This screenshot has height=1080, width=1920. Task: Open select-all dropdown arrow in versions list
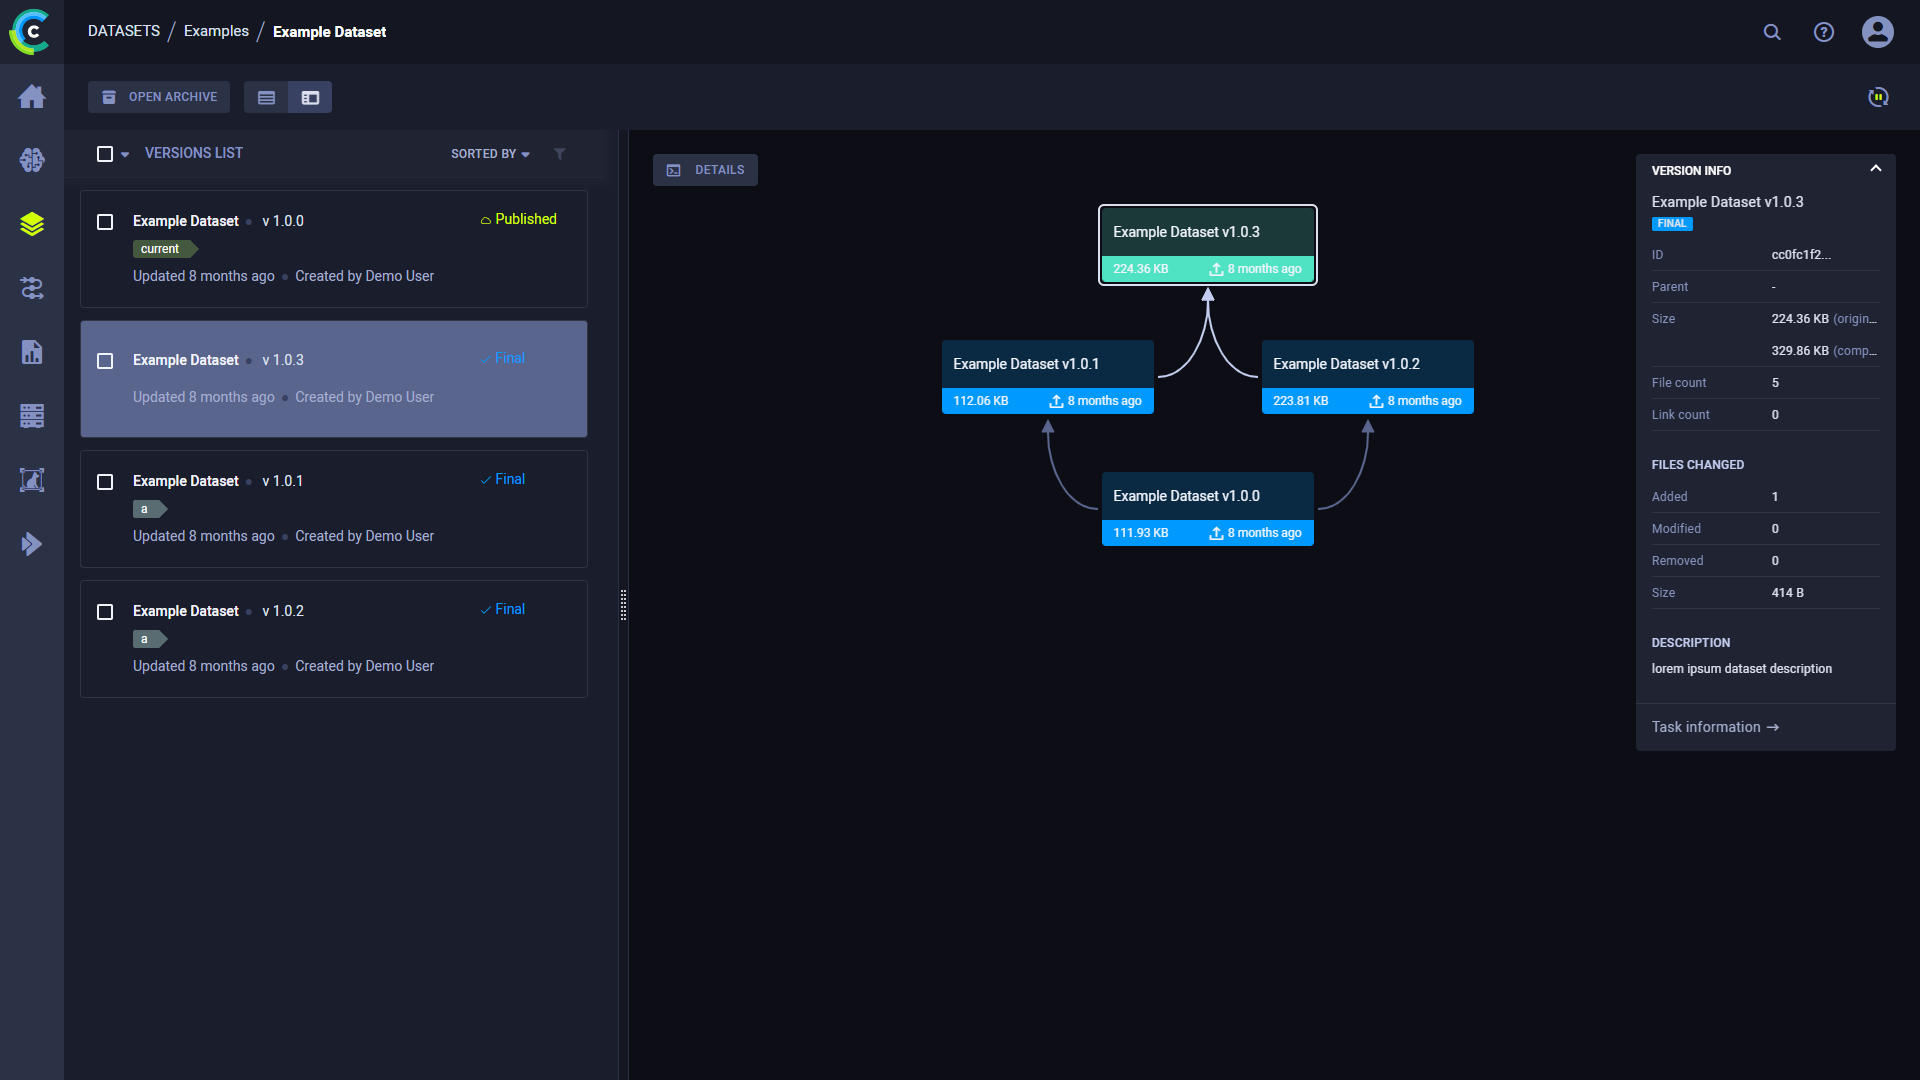point(125,155)
